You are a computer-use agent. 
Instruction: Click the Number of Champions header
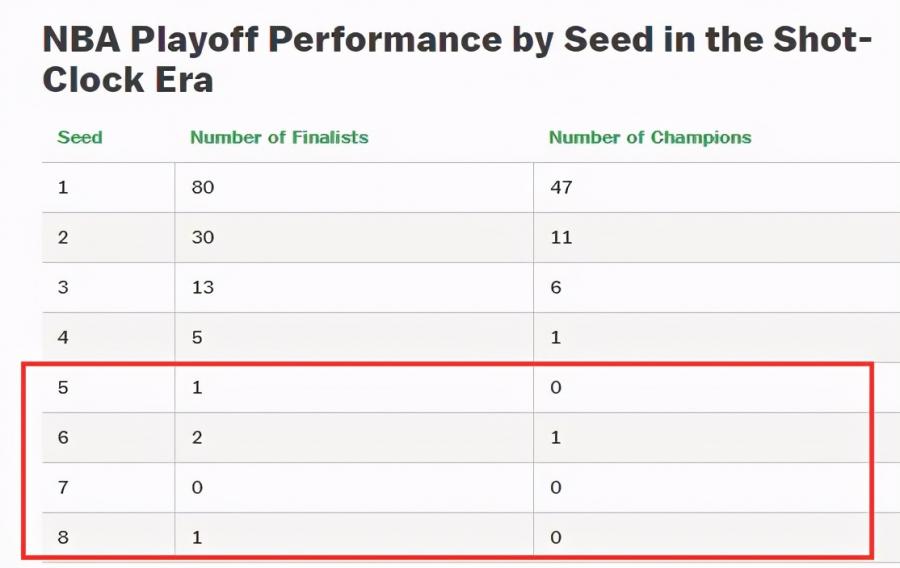[650, 137]
